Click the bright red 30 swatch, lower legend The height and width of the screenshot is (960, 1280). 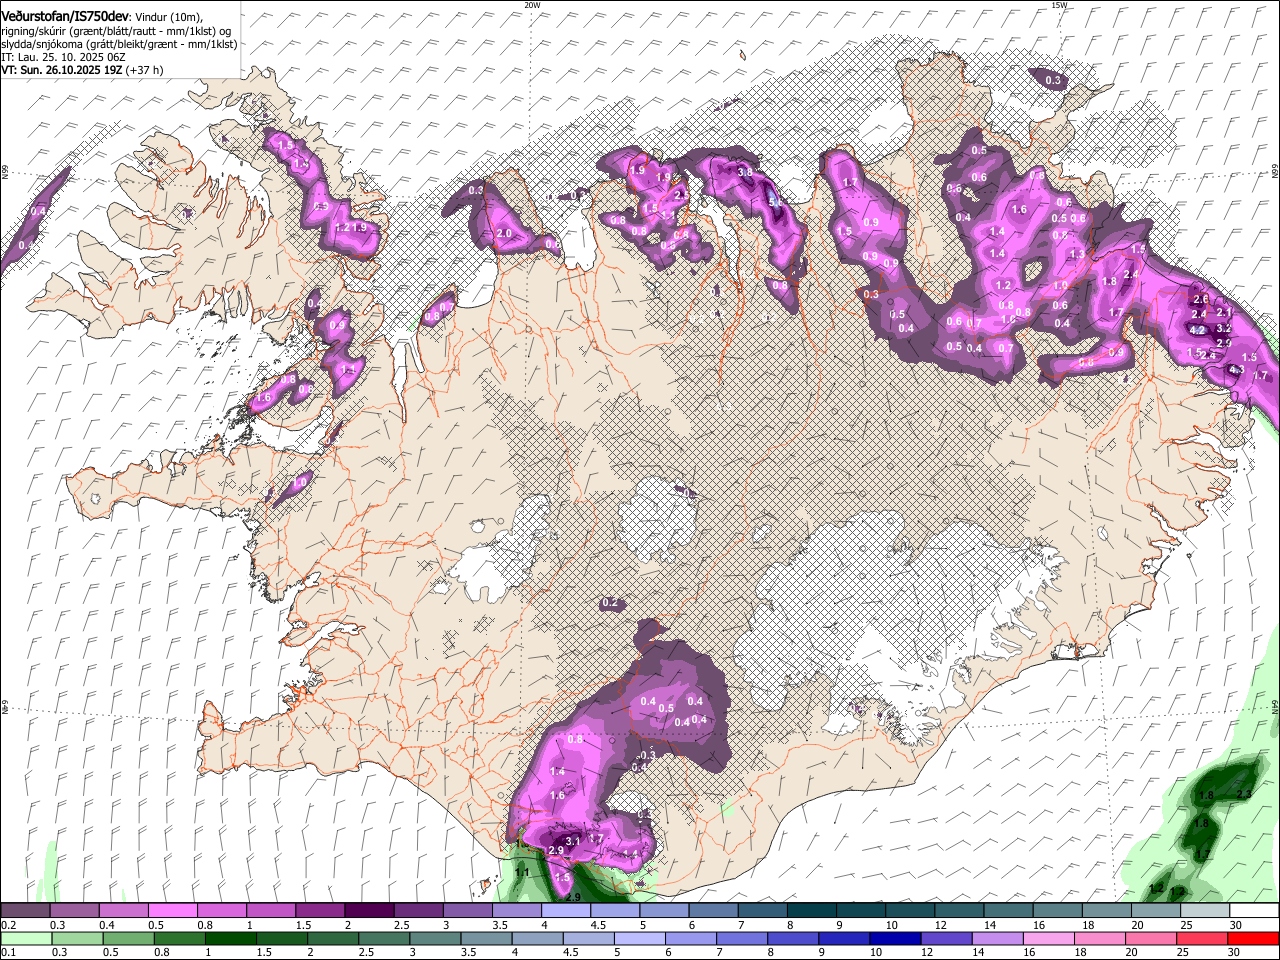click(x=1254, y=938)
